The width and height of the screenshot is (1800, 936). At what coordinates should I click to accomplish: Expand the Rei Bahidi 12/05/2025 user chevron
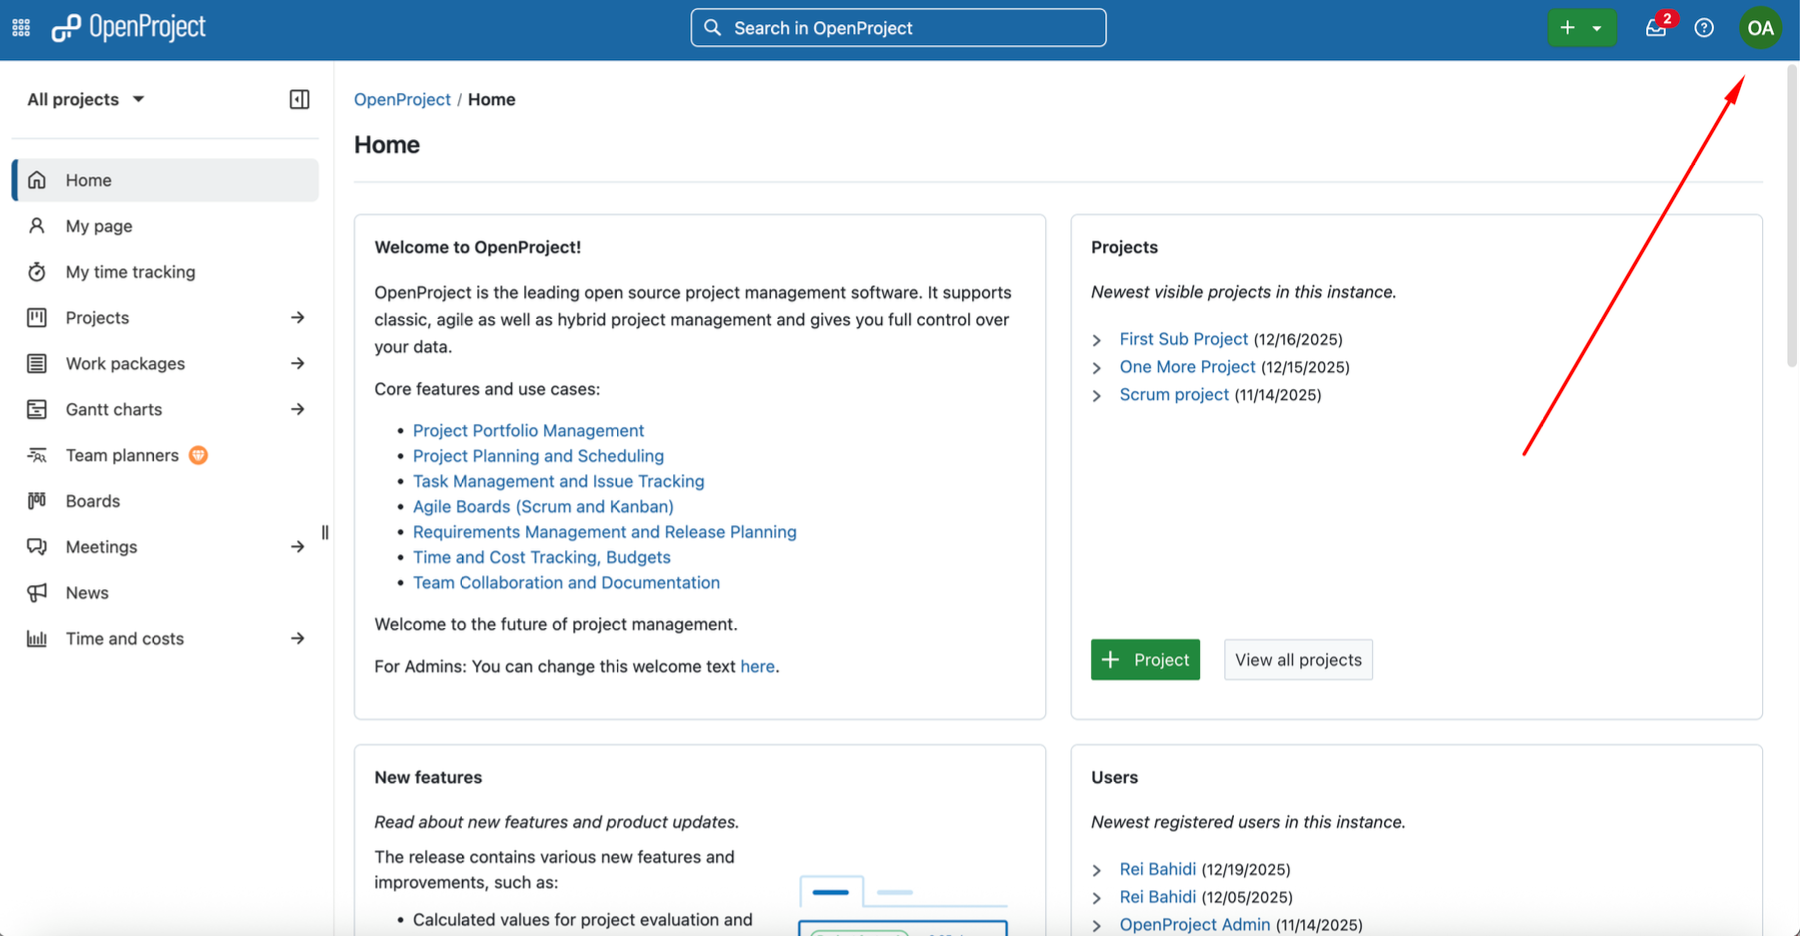point(1097,898)
